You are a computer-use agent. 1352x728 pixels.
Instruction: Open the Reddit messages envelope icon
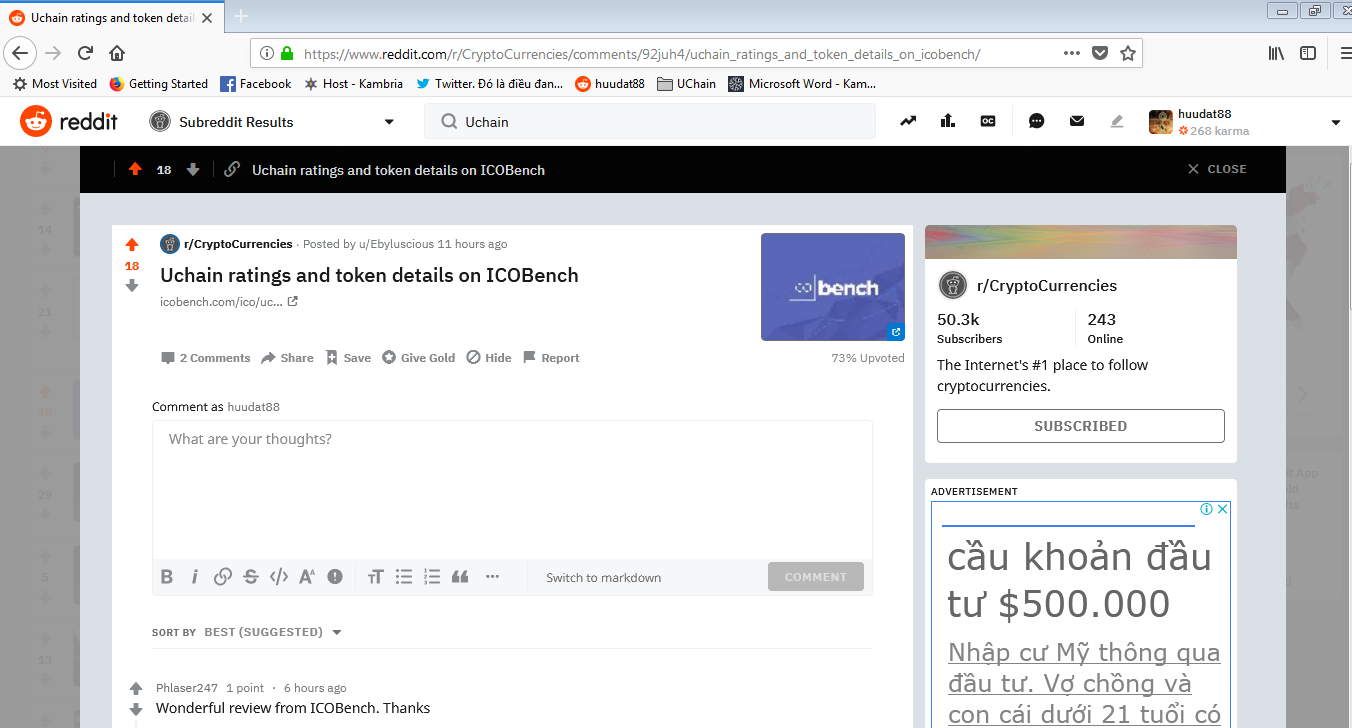(1077, 121)
